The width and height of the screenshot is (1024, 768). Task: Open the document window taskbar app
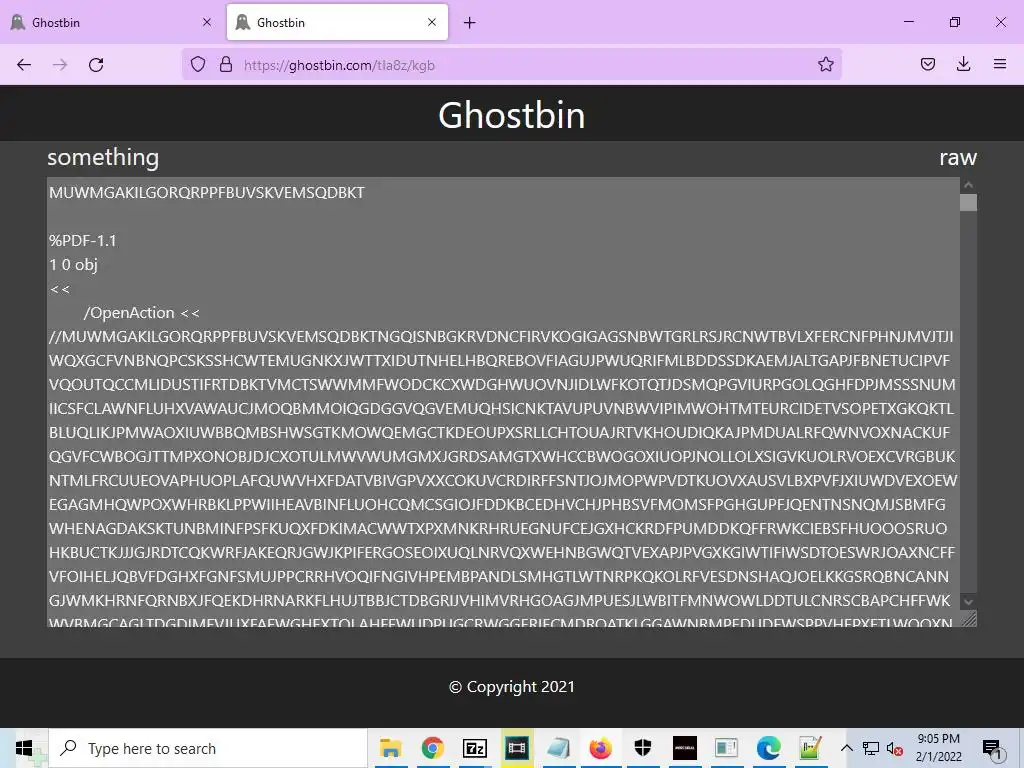[726, 748]
